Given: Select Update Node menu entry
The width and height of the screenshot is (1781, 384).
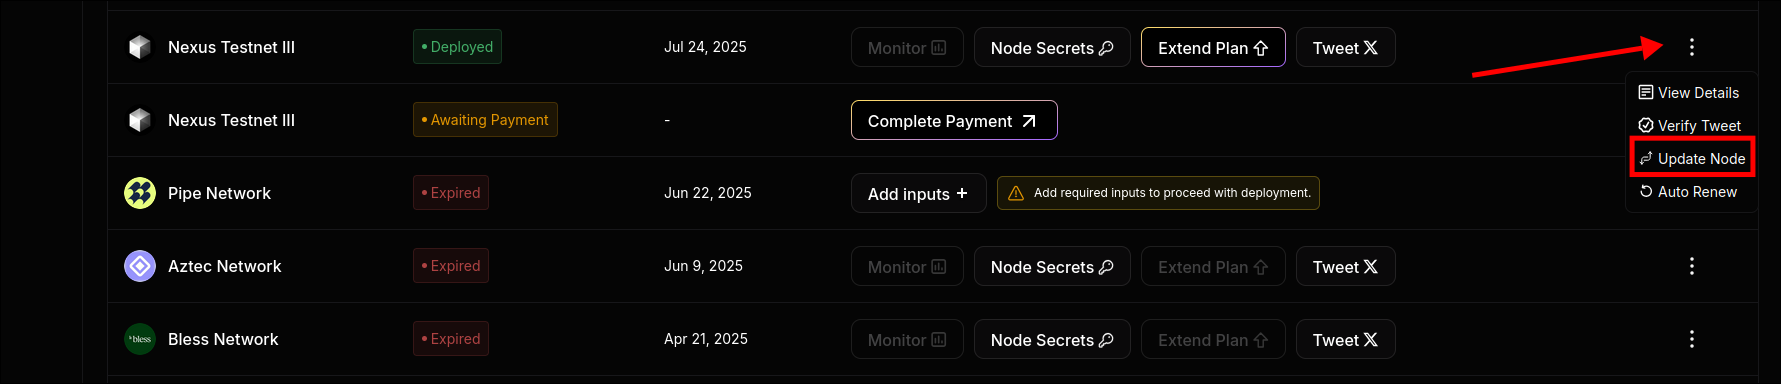Looking at the screenshot, I should 1692,159.
